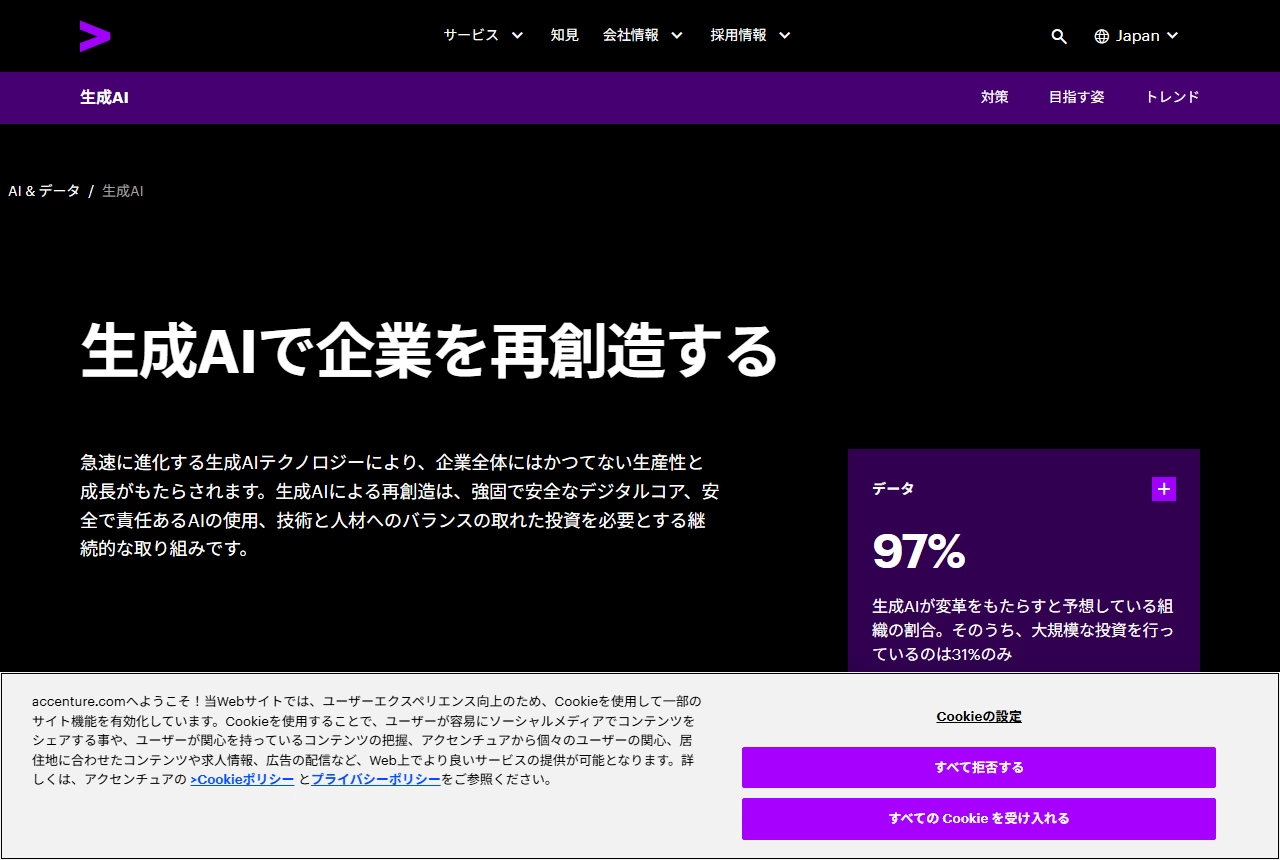This screenshot has width=1280, height=860.
Task: Expand the 会社情報 dropdown chevron
Action: [x=677, y=35]
